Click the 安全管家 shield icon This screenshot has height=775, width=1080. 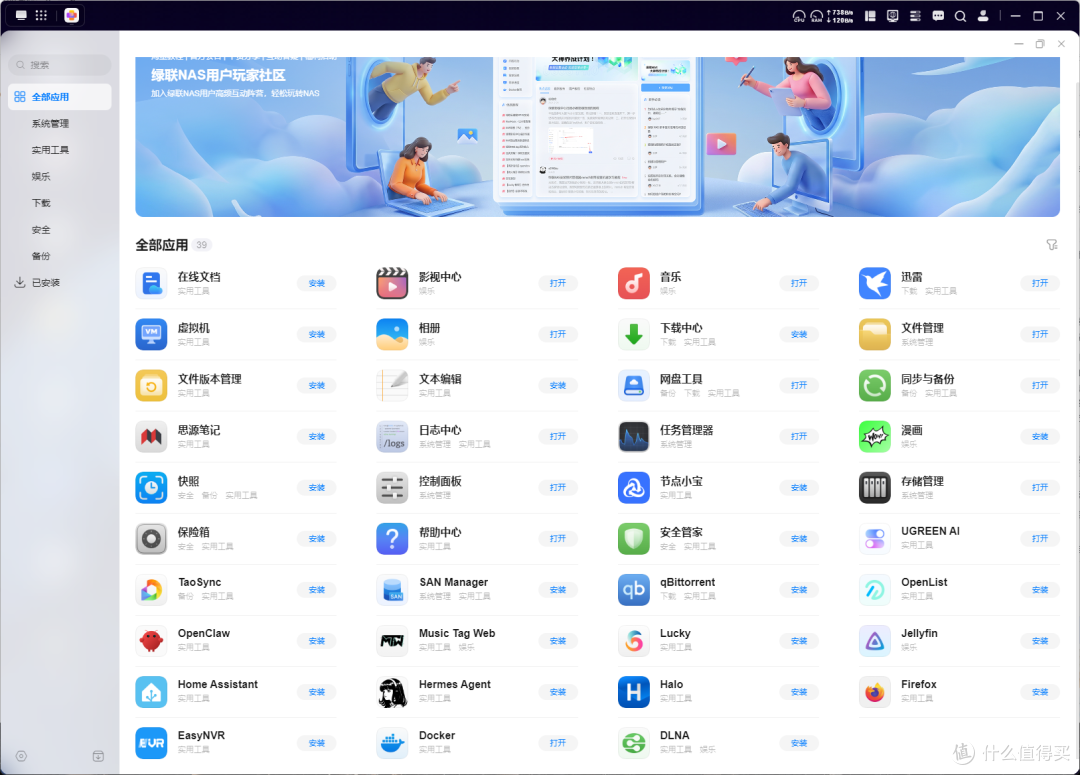(x=634, y=539)
